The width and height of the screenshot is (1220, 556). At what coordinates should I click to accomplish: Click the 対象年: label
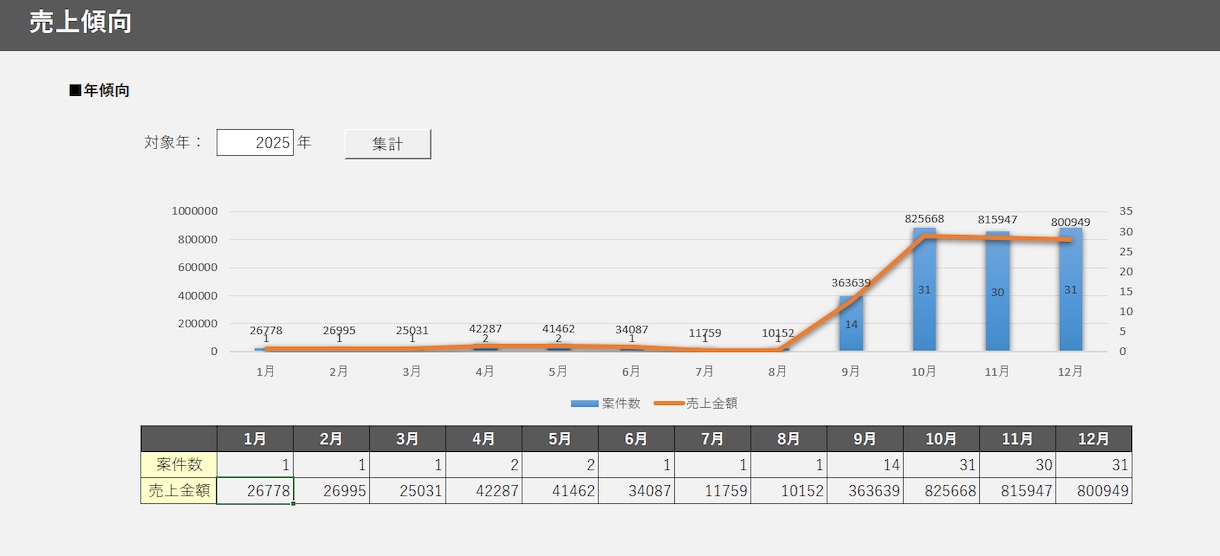point(174,143)
